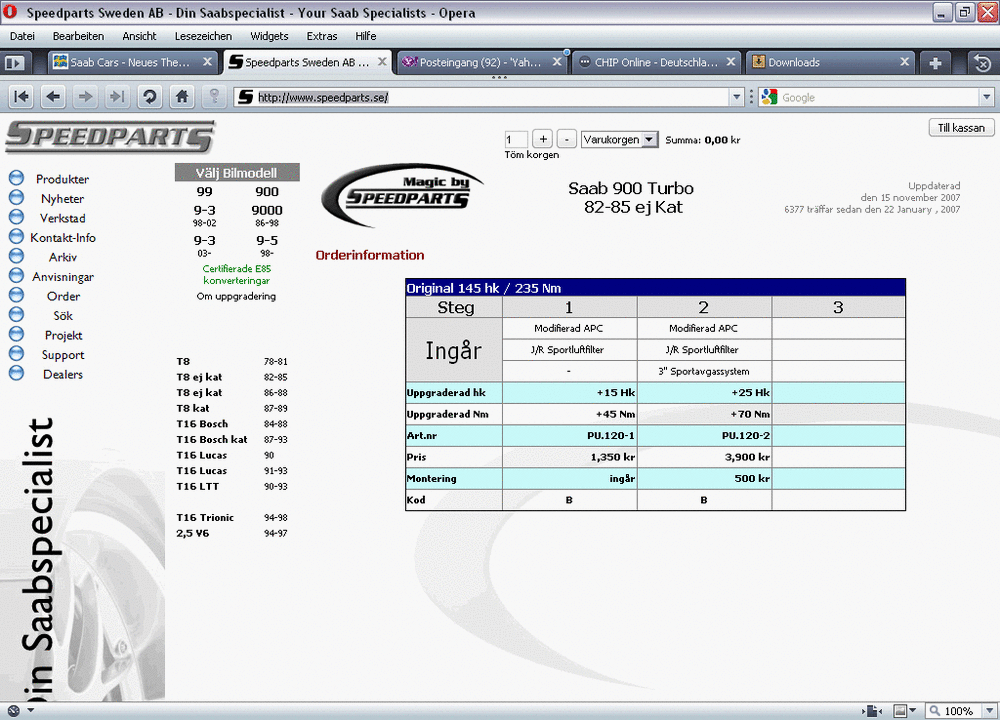Switch to the Posteingang (92) tab
The image size is (1000, 720).
click(482, 62)
